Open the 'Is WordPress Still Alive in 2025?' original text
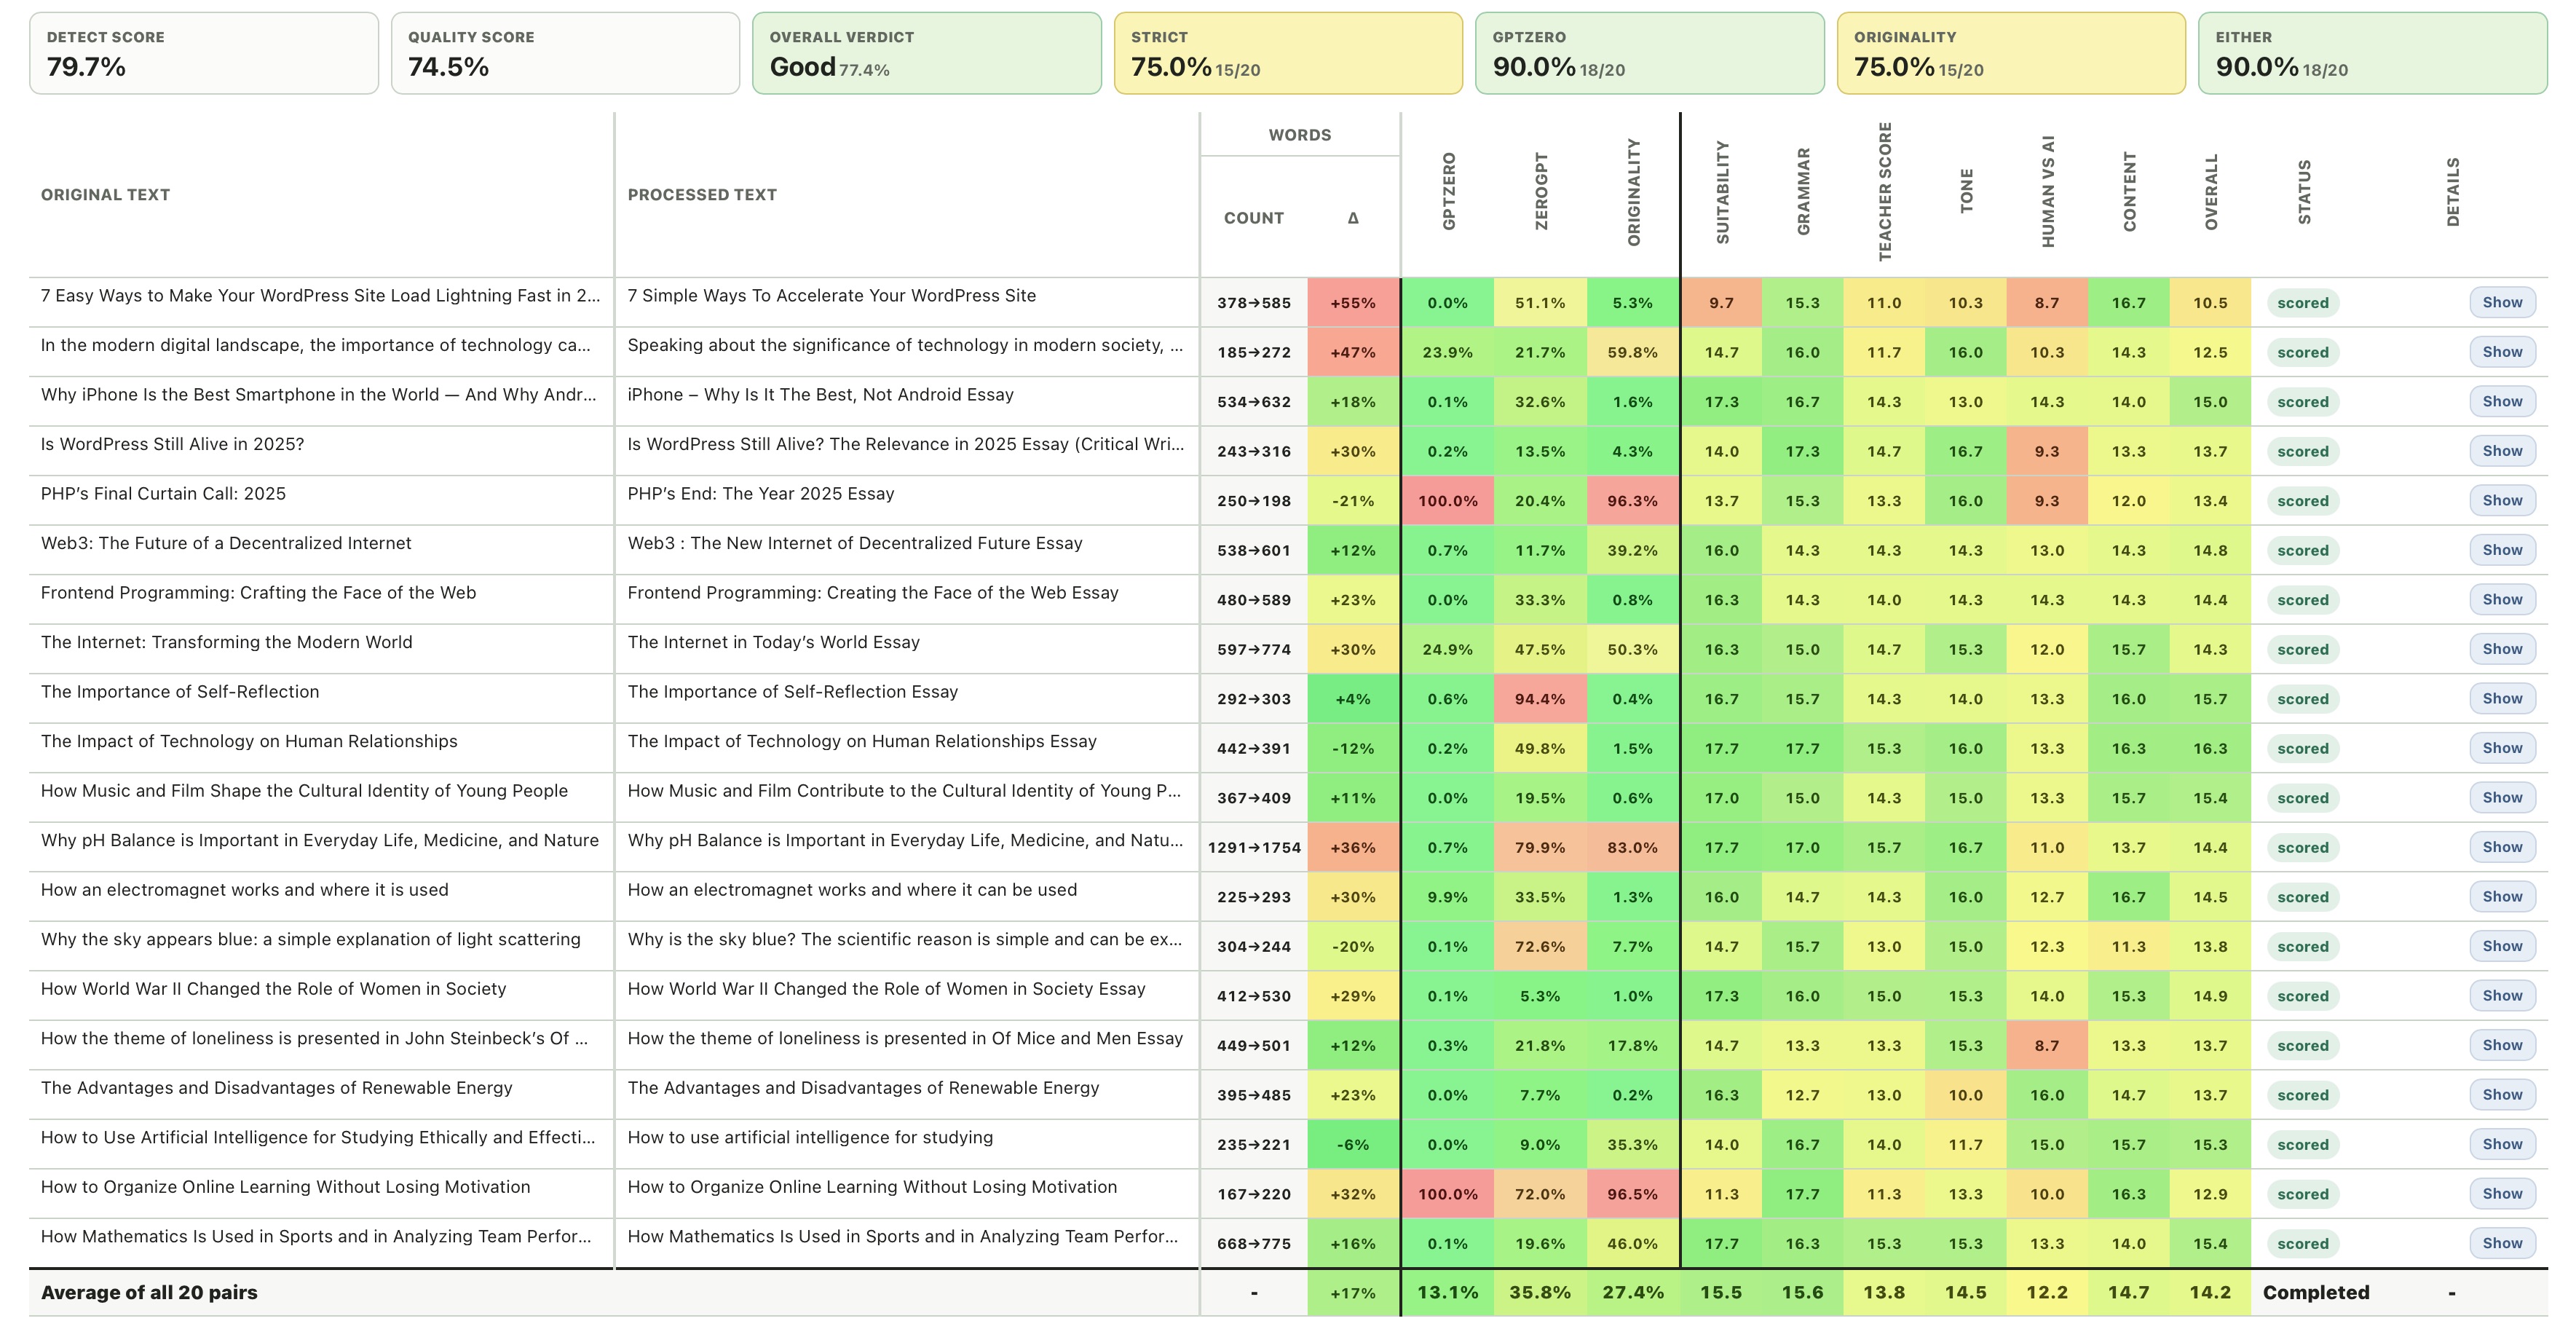The height and width of the screenshot is (1321, 2576). (x=172, y=444)
